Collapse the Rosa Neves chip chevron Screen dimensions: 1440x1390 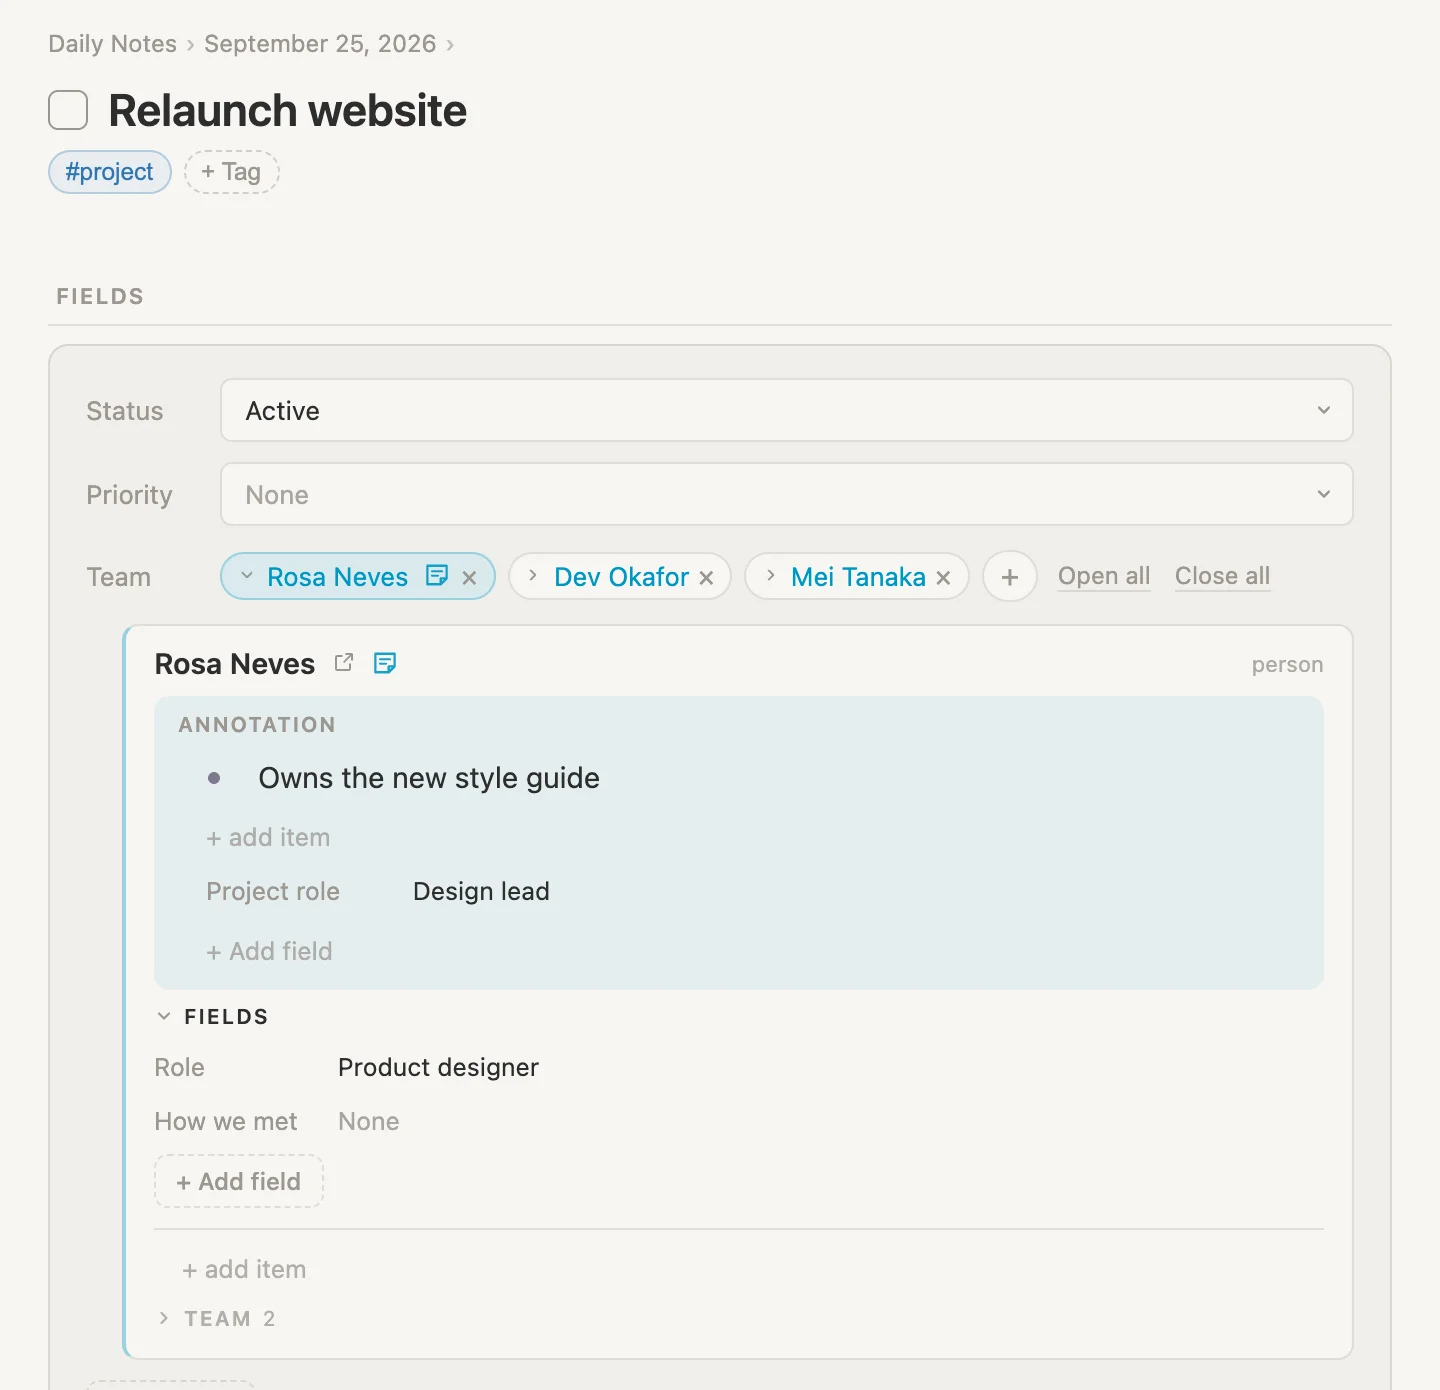click(247, 576)
